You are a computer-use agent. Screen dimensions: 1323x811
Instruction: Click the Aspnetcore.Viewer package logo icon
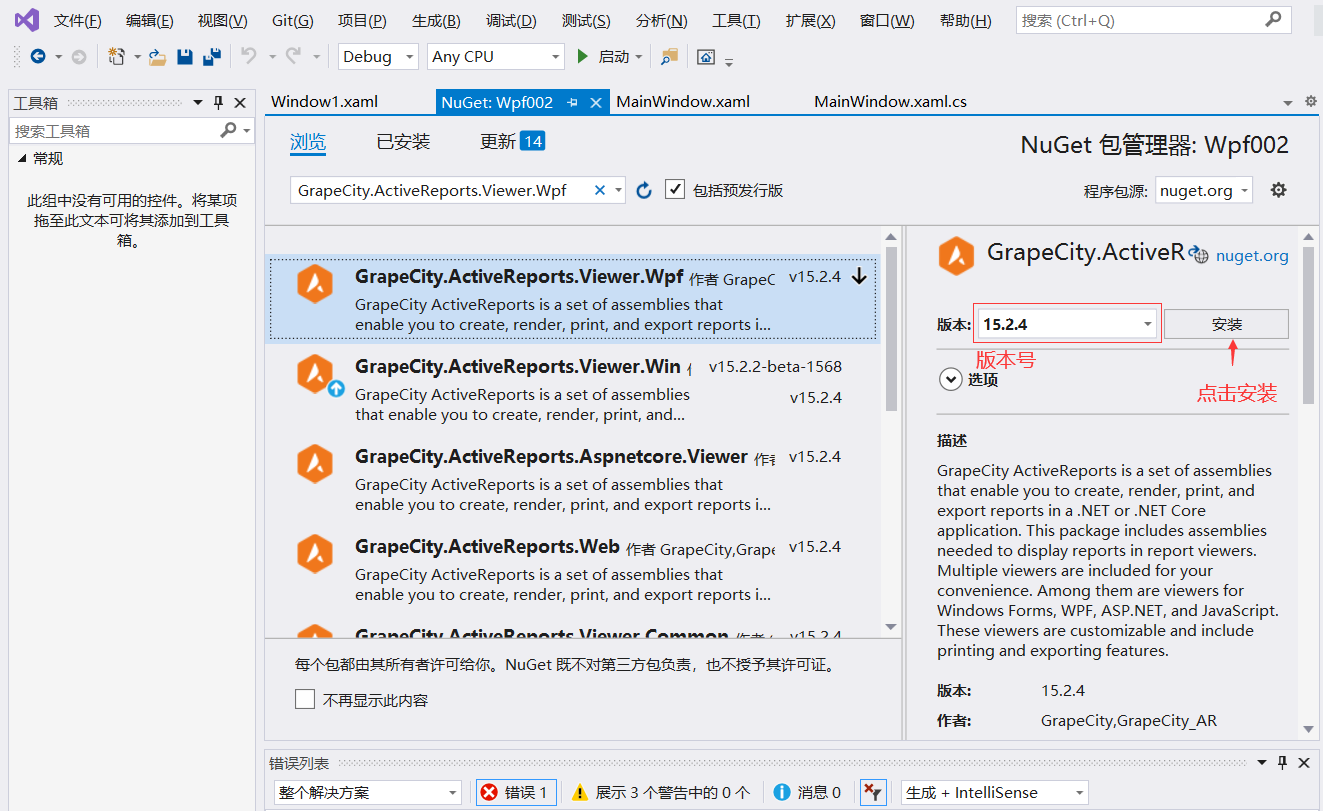point(315,464)
